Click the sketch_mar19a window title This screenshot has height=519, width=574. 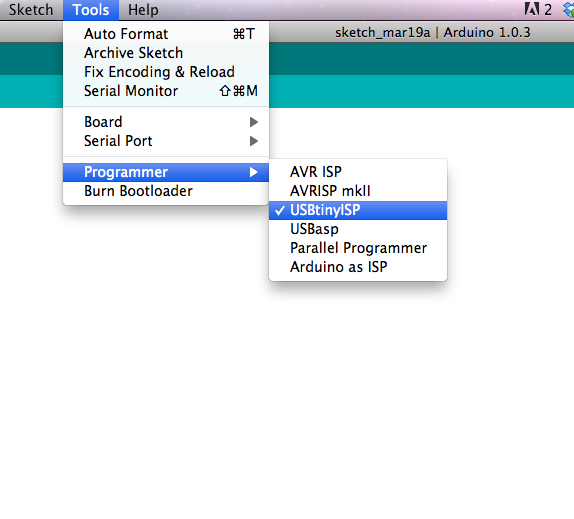point(433,33)
